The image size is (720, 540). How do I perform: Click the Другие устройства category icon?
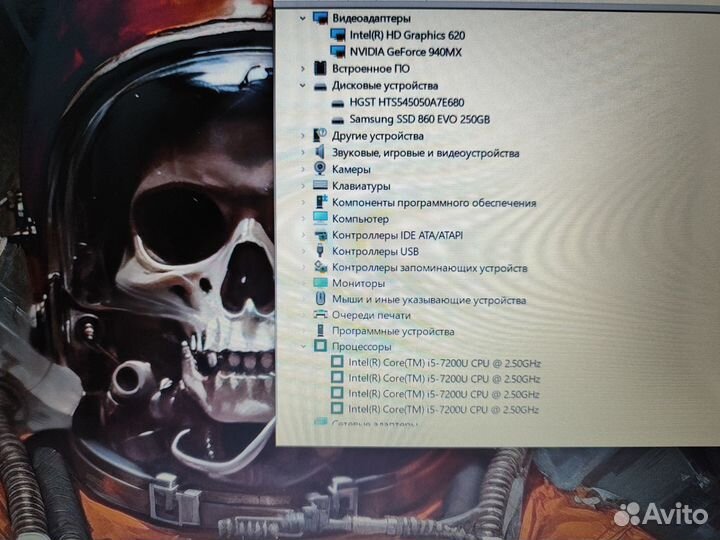pyautogui.click(x=320, y=135)
